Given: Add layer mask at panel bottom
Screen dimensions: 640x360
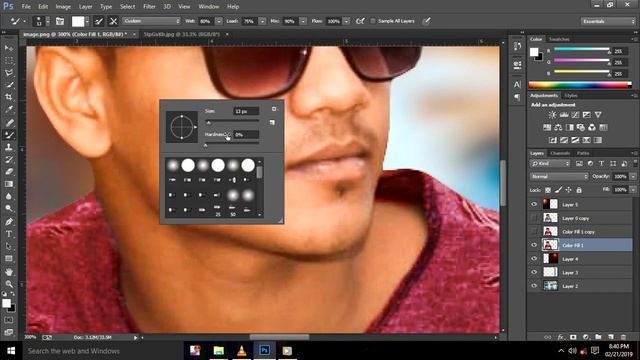Looking at the screenshot, I should pyautogui.click(x=573, y=337).
